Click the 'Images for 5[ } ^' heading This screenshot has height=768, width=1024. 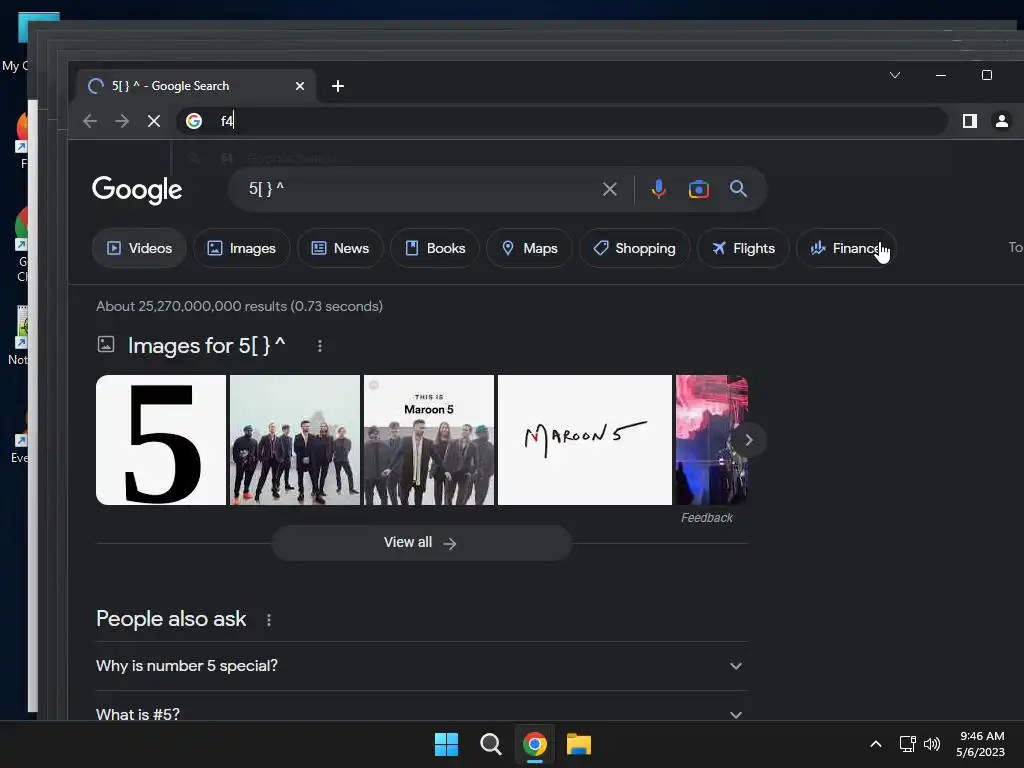pyautogui.click(x=206, y=345)
